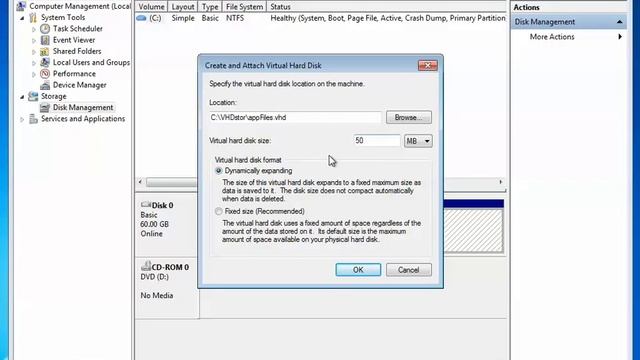Click the Local Users and Groups icon
The height and width of the screenshot is (360, 640).
click(x=45, y=62)
